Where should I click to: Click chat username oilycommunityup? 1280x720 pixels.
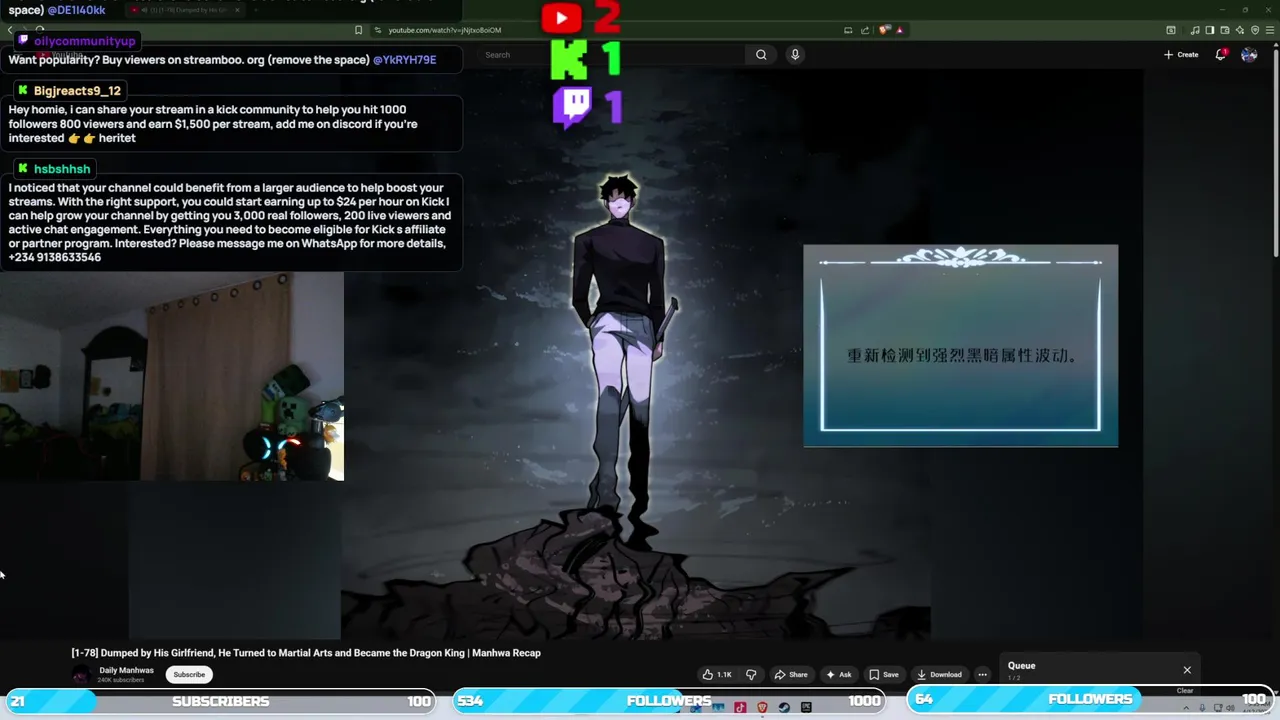click(x=84, y=41)
